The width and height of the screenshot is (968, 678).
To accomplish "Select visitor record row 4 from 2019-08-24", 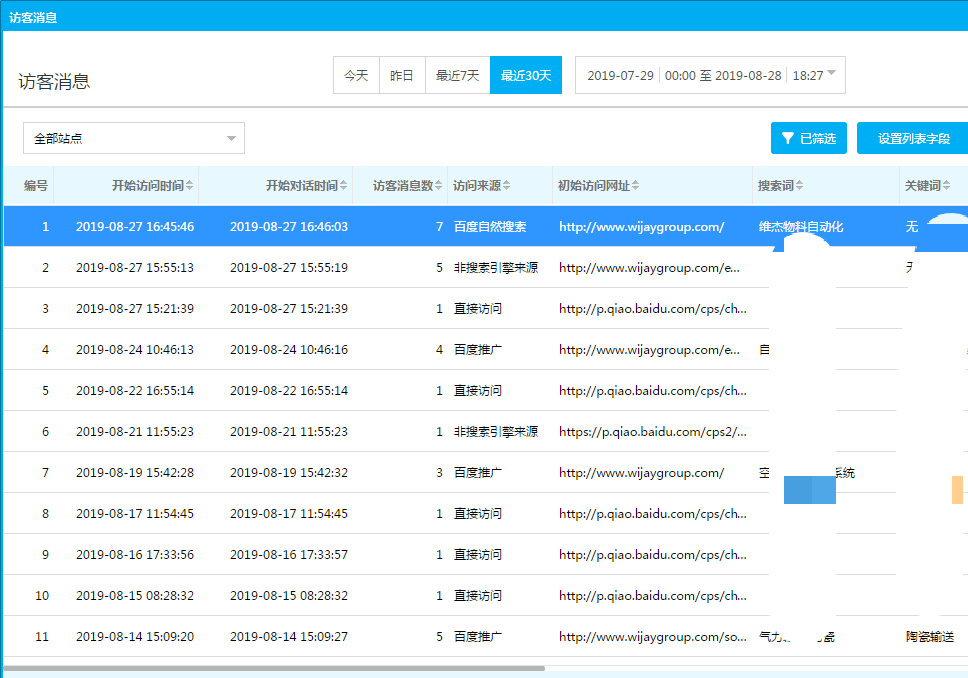I will point(135,350).
